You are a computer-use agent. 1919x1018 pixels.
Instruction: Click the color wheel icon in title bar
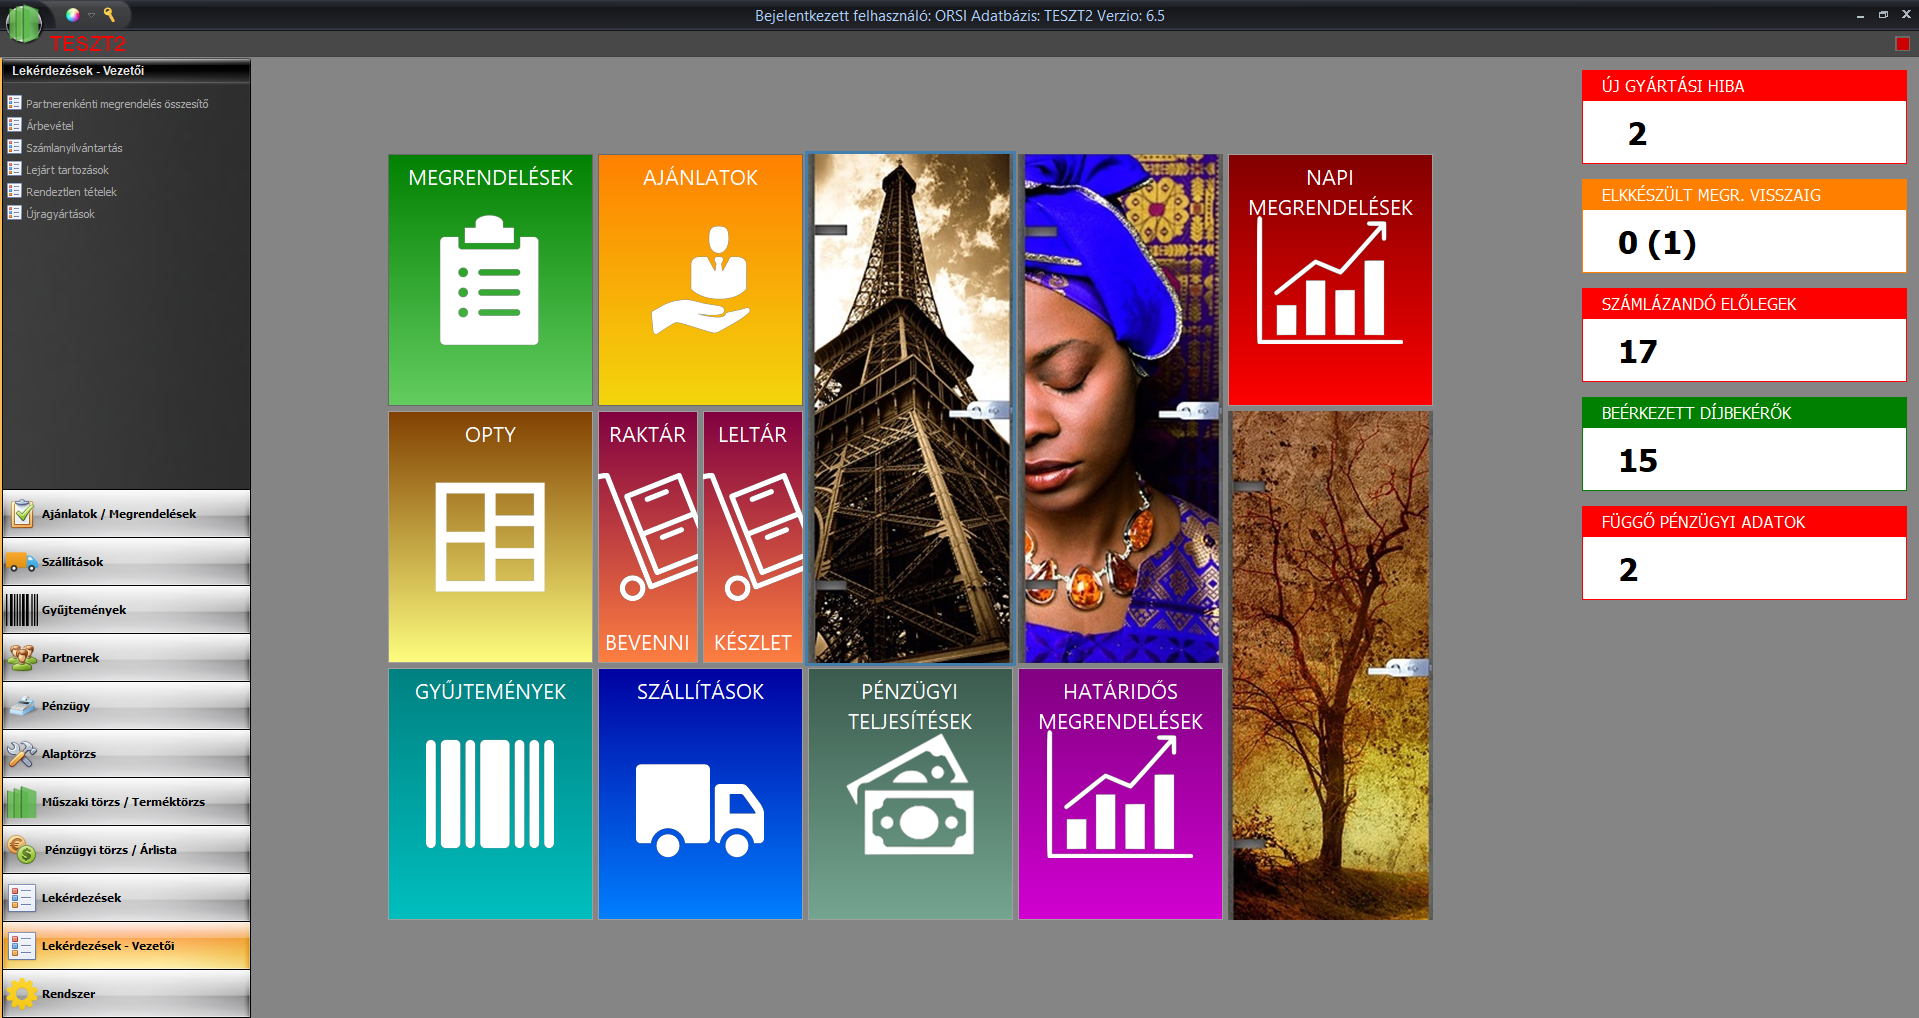(72, 15)
